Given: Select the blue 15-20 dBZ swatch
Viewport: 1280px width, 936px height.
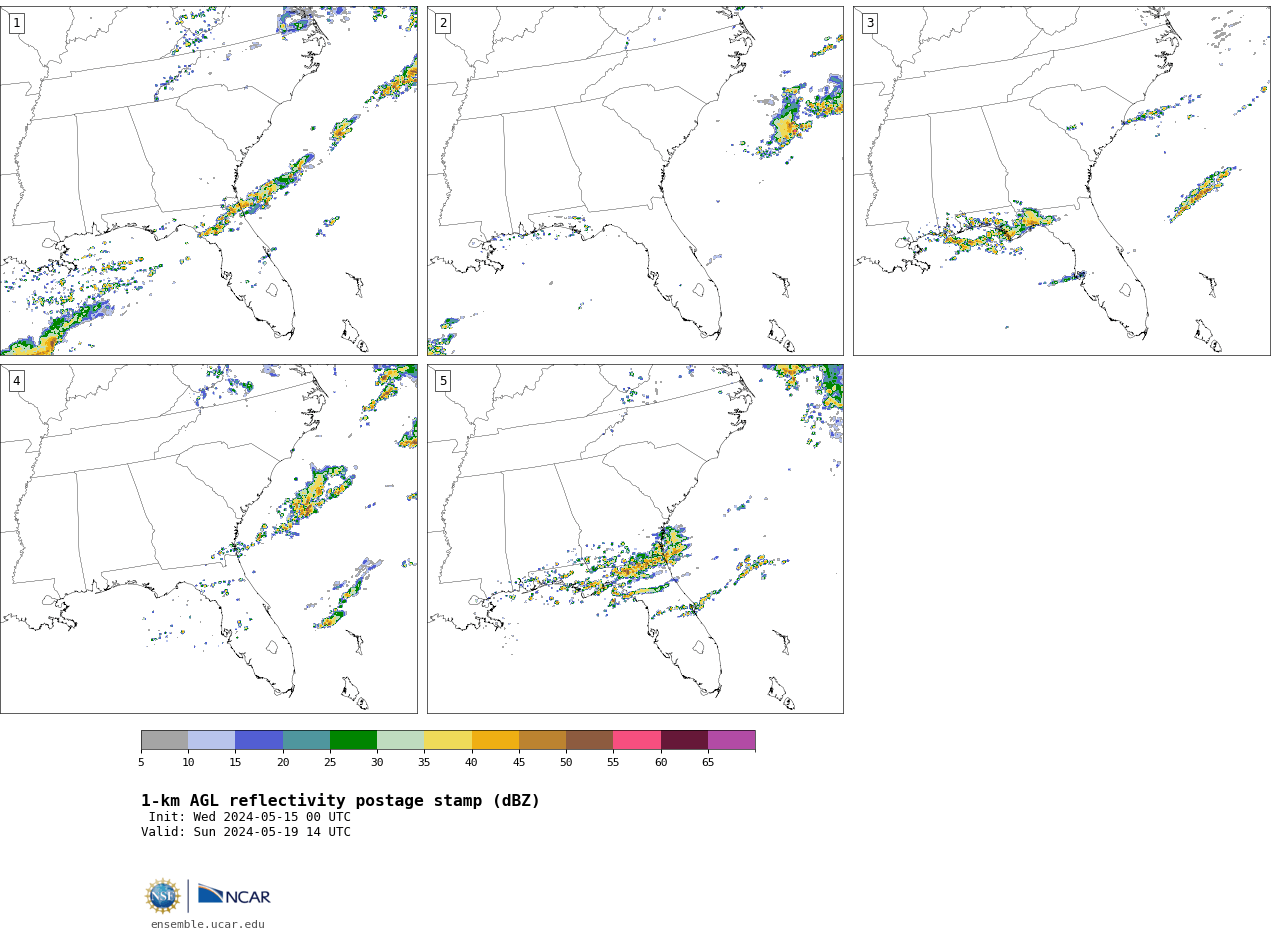Looking at the screenshot, I should 259,740.
